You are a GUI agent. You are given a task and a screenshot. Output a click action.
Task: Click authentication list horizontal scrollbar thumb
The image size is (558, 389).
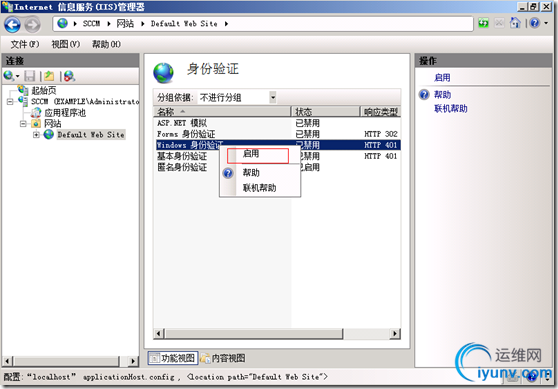coord(253,333)
